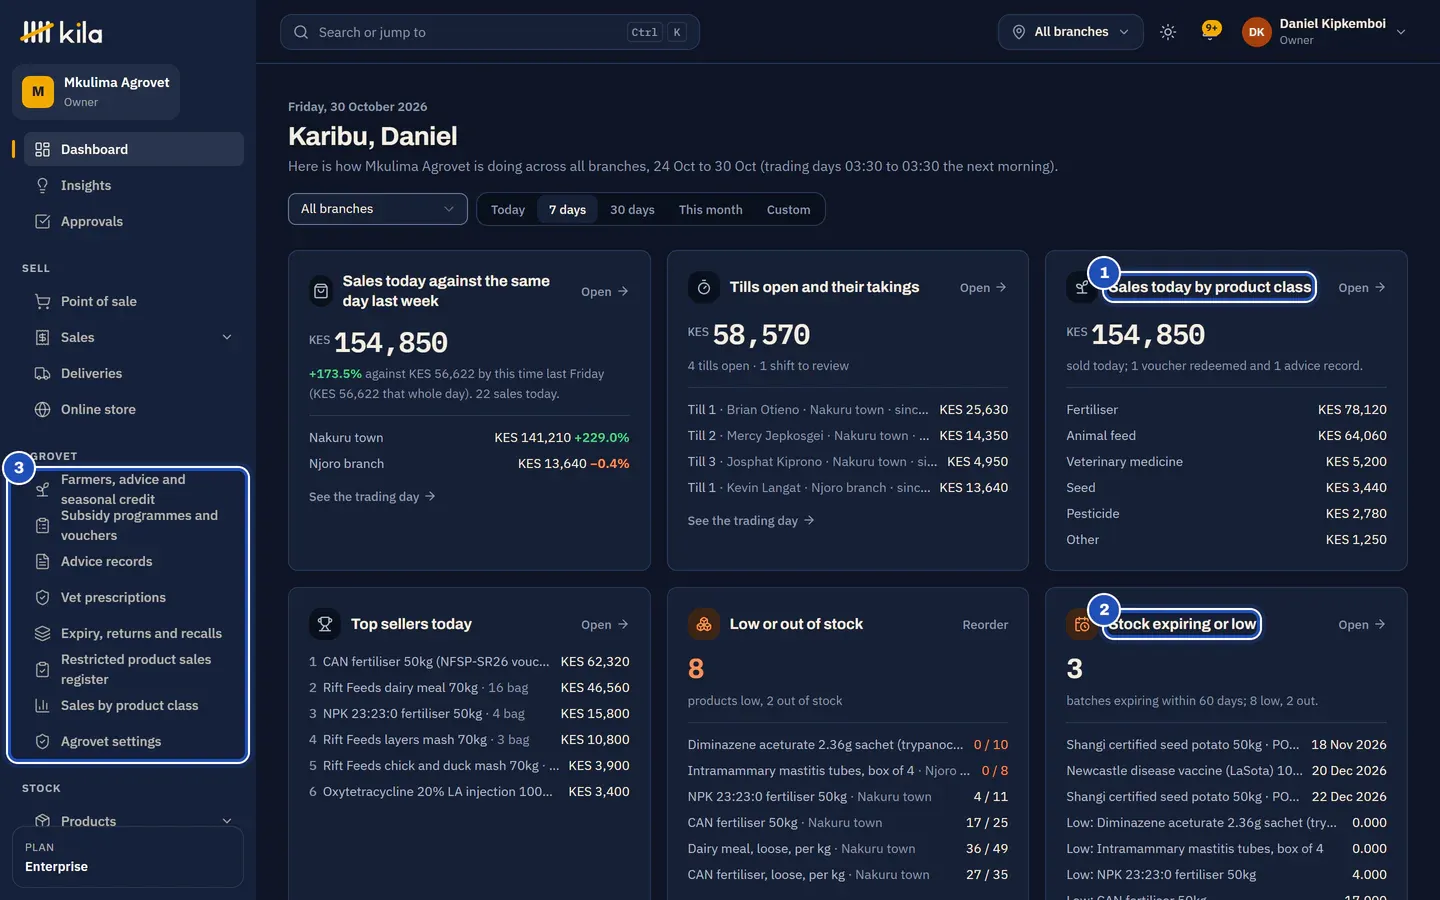Open the notifications icon with 9+ badge

point(1210,32)
